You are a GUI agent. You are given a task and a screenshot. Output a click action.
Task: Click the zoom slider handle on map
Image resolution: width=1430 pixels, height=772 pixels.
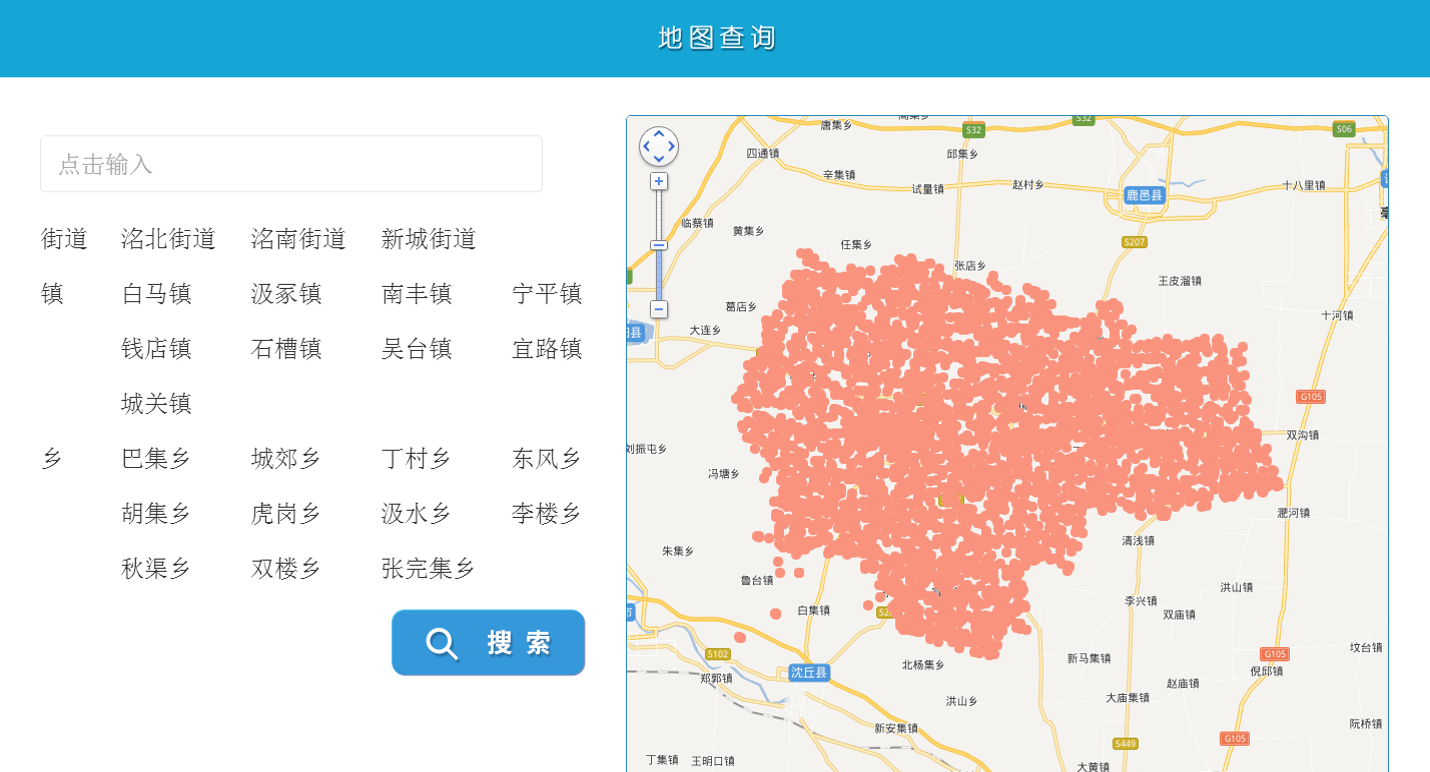click(x=659, y=245)
